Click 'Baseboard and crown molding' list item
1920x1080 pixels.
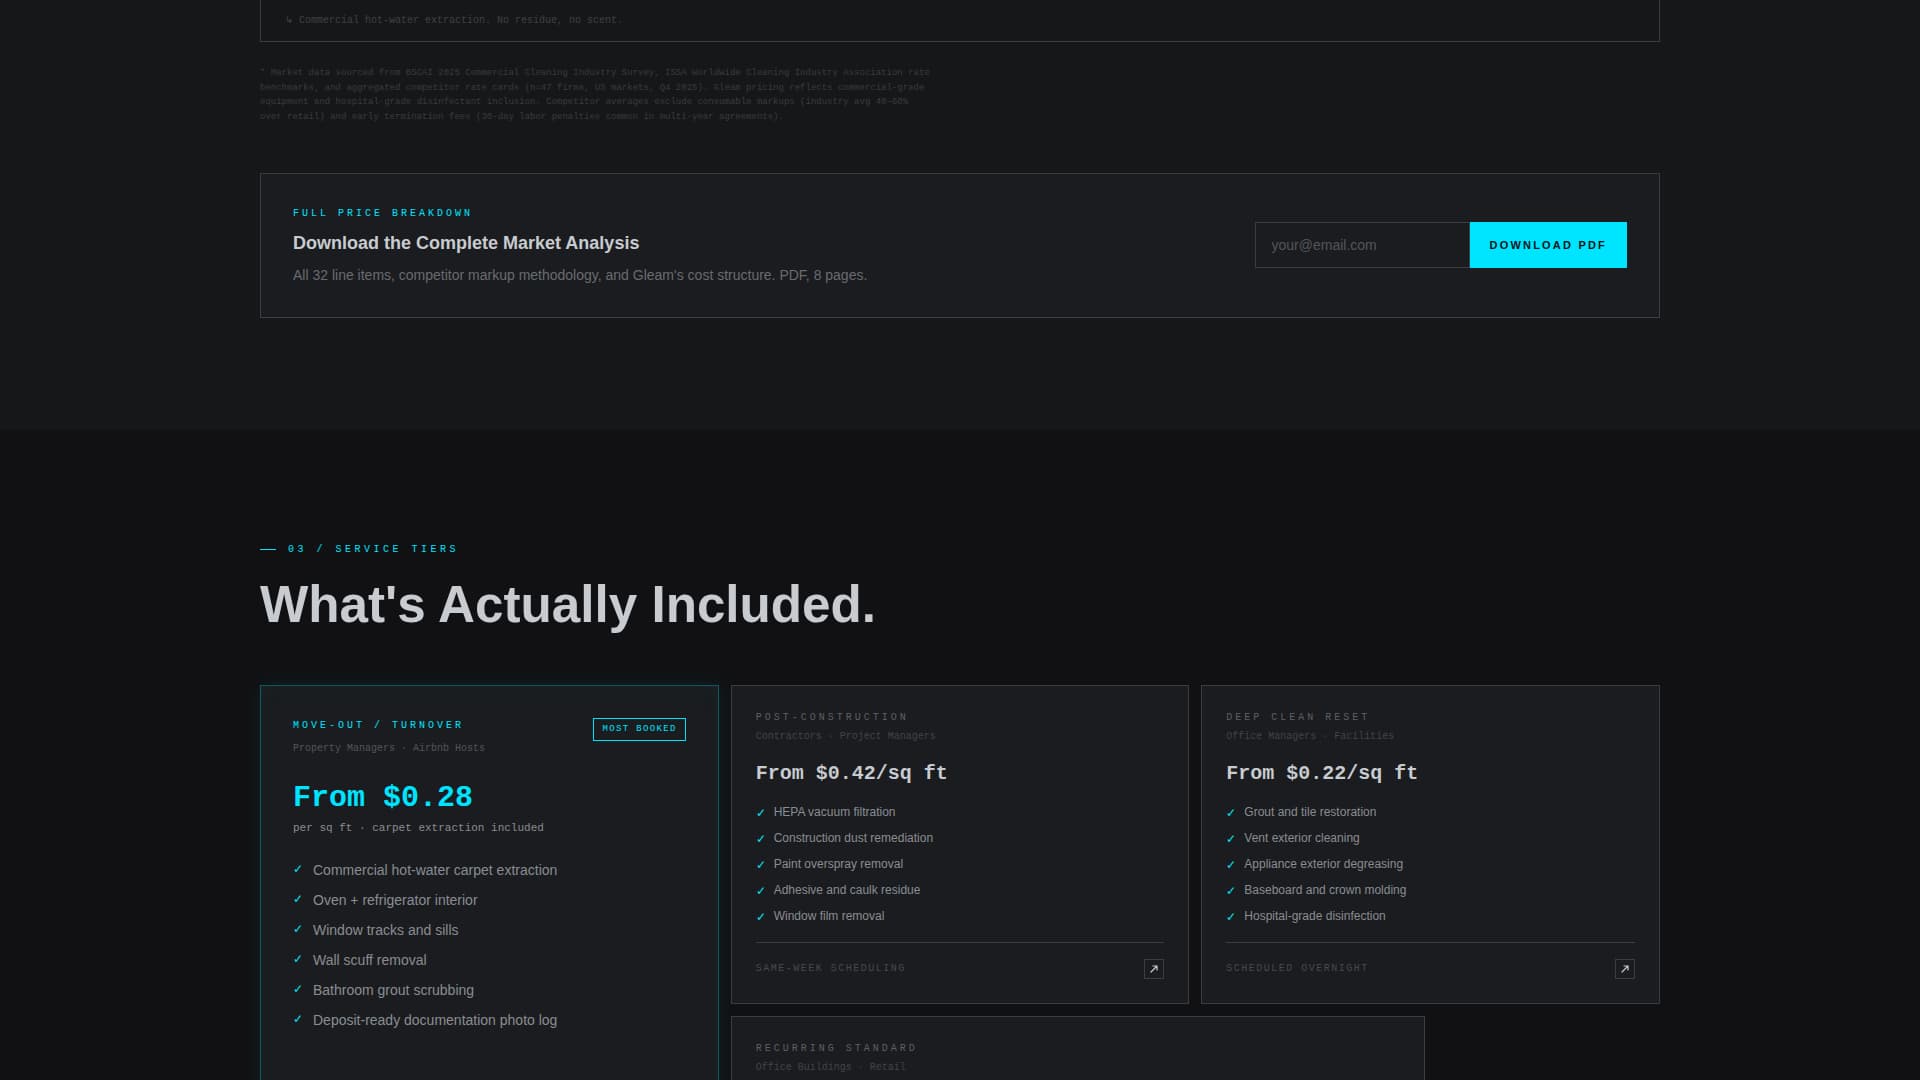(1325, 890)
